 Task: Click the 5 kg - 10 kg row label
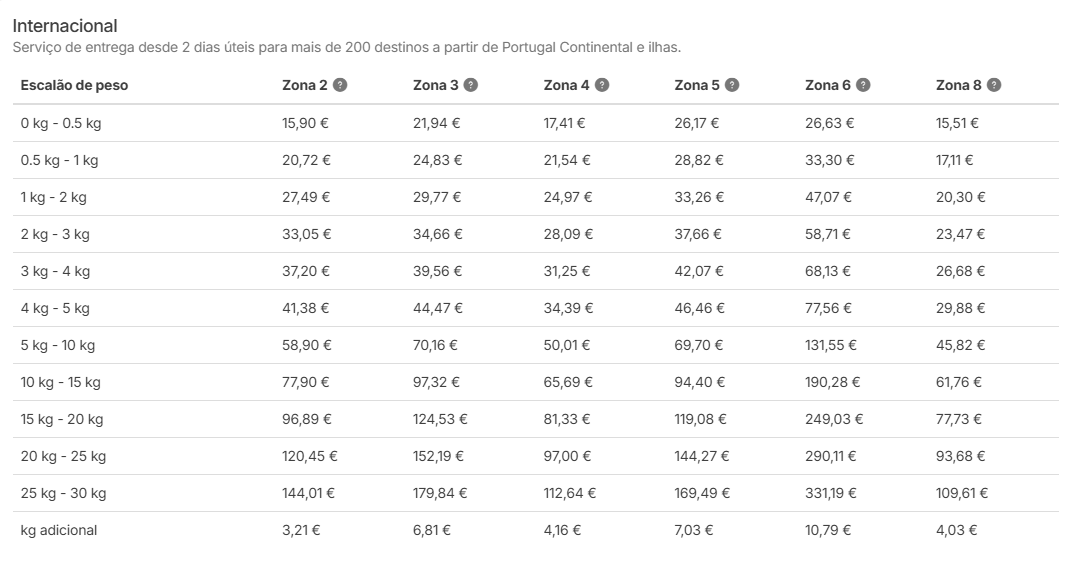point(58,345)
